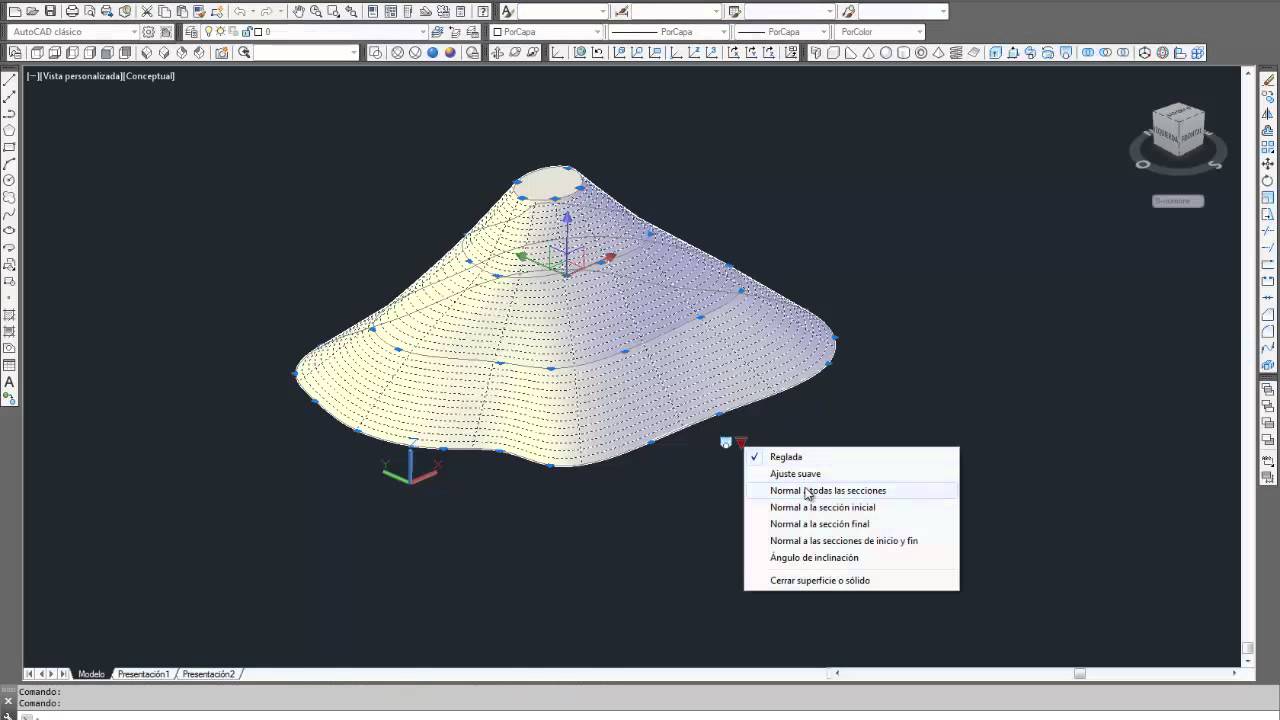Expand the undo history dropdown arrow

pyautogui.click(x=252, y=11)
